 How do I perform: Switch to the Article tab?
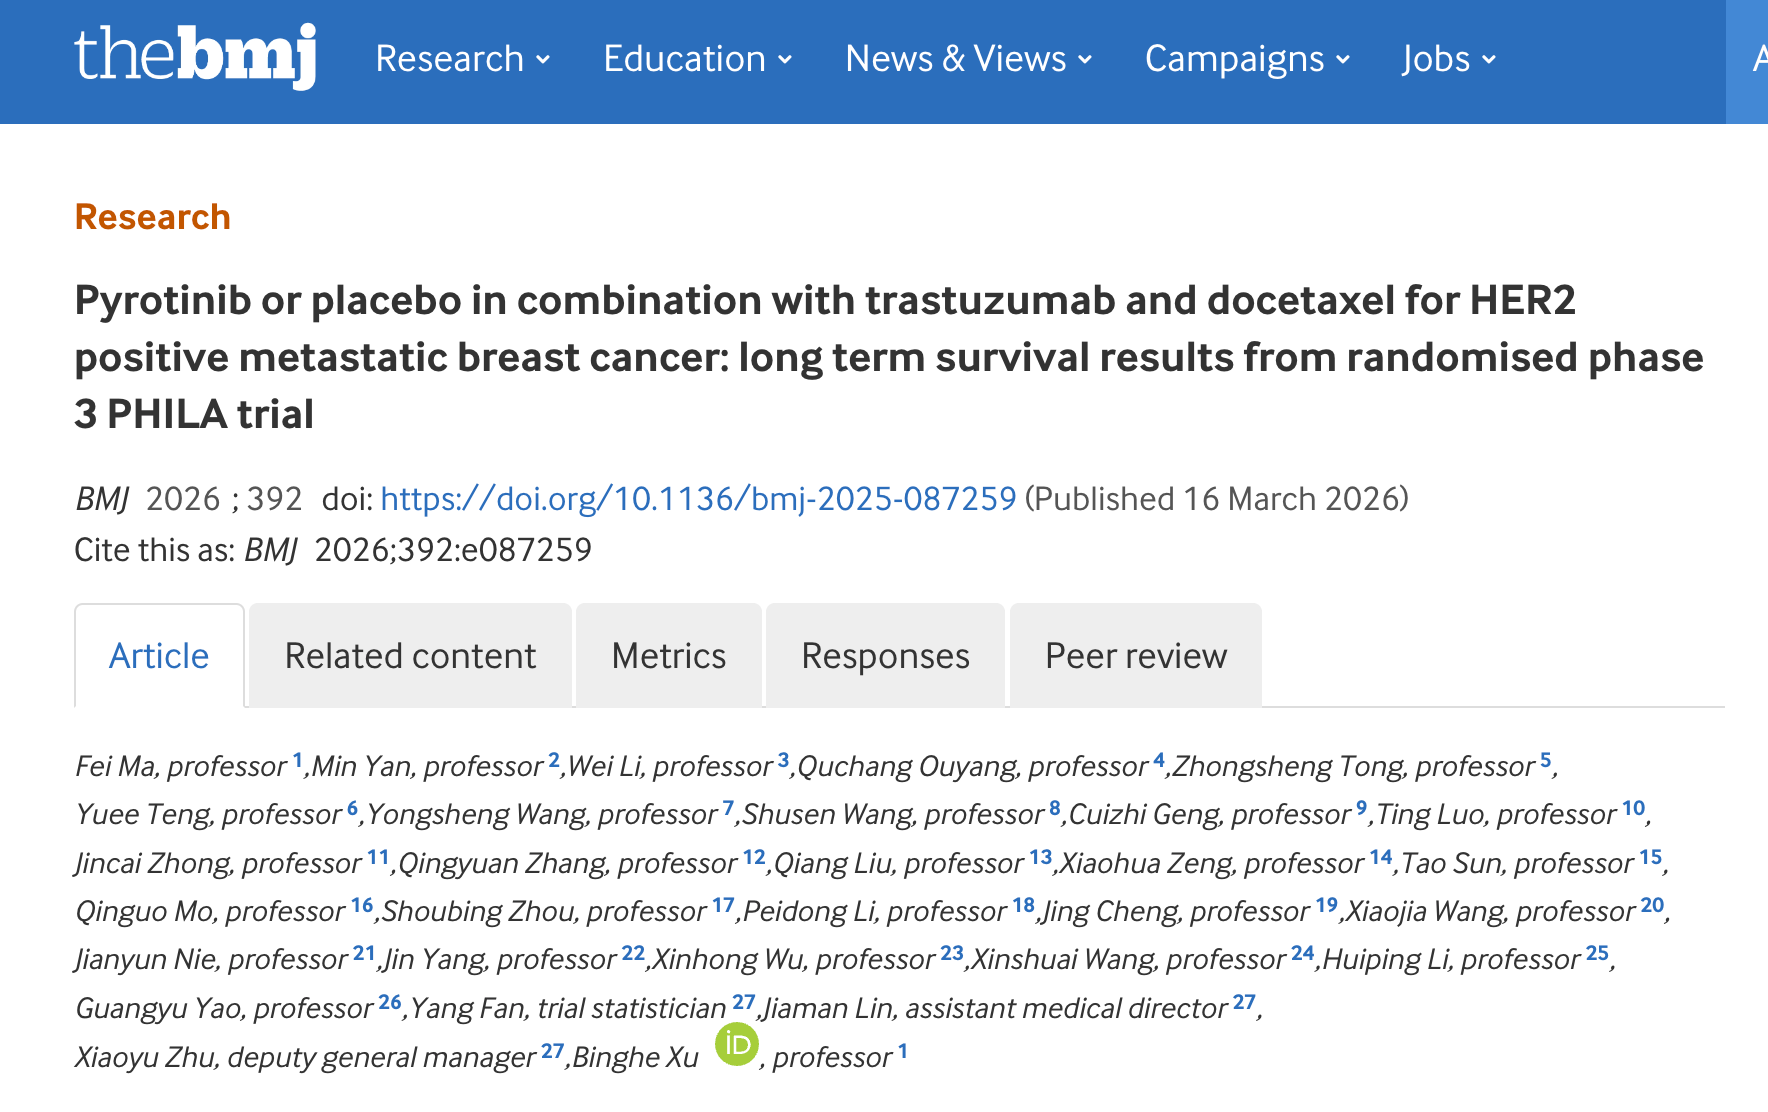159,656
